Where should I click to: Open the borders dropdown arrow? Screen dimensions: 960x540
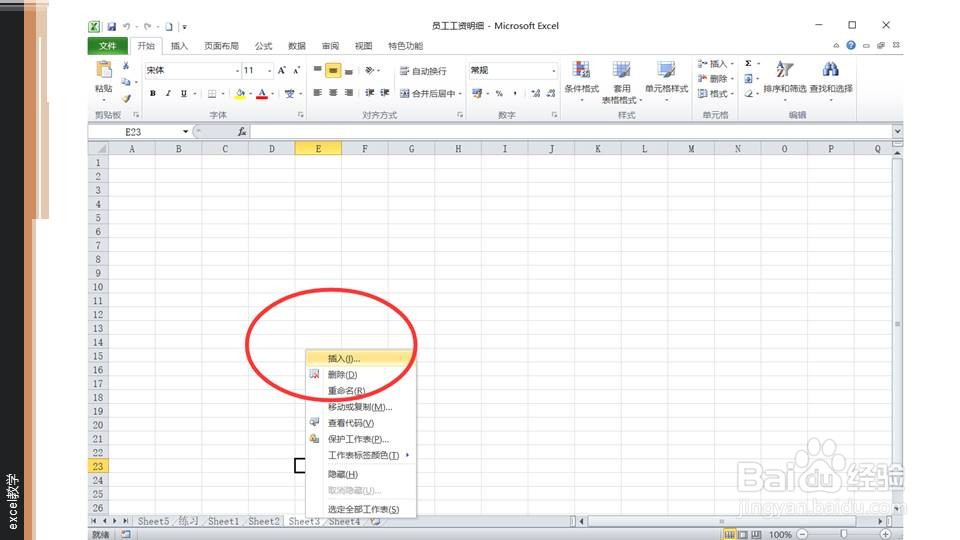click(223, 94)
